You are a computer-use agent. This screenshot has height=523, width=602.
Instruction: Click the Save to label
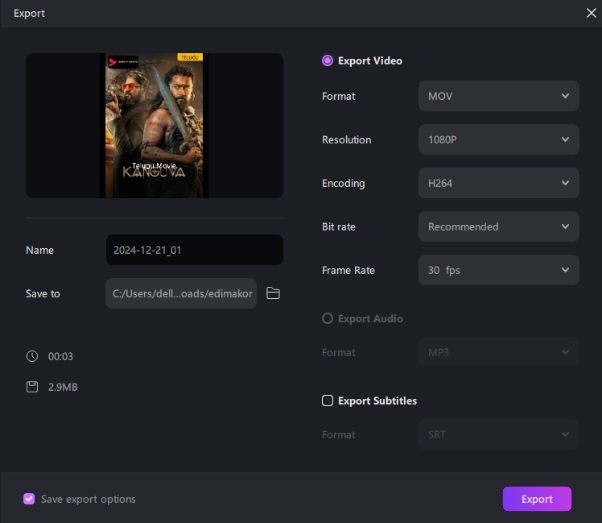coord(43,294)
